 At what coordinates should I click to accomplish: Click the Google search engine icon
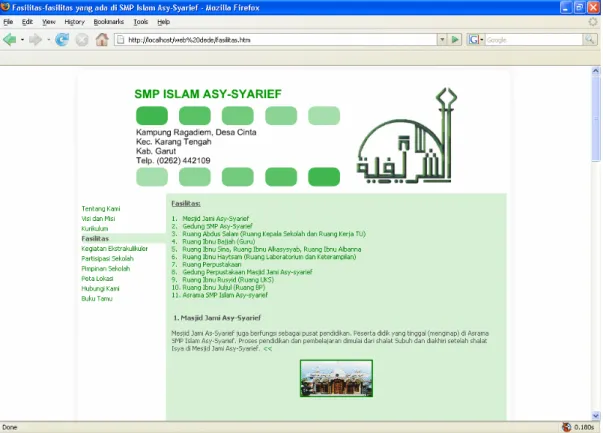tap(474, 40)
